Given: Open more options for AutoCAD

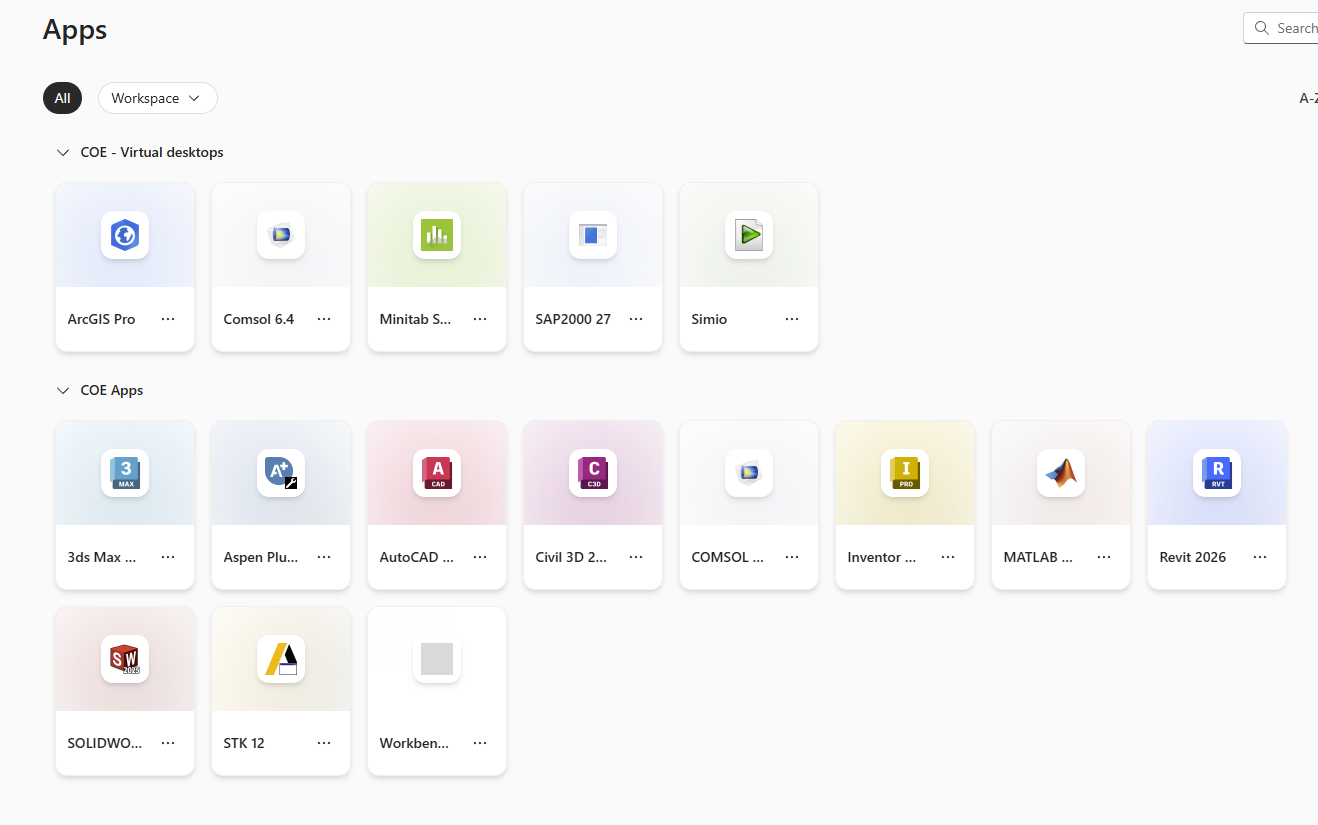Looking at the screenshot, I should coord(480,557).
